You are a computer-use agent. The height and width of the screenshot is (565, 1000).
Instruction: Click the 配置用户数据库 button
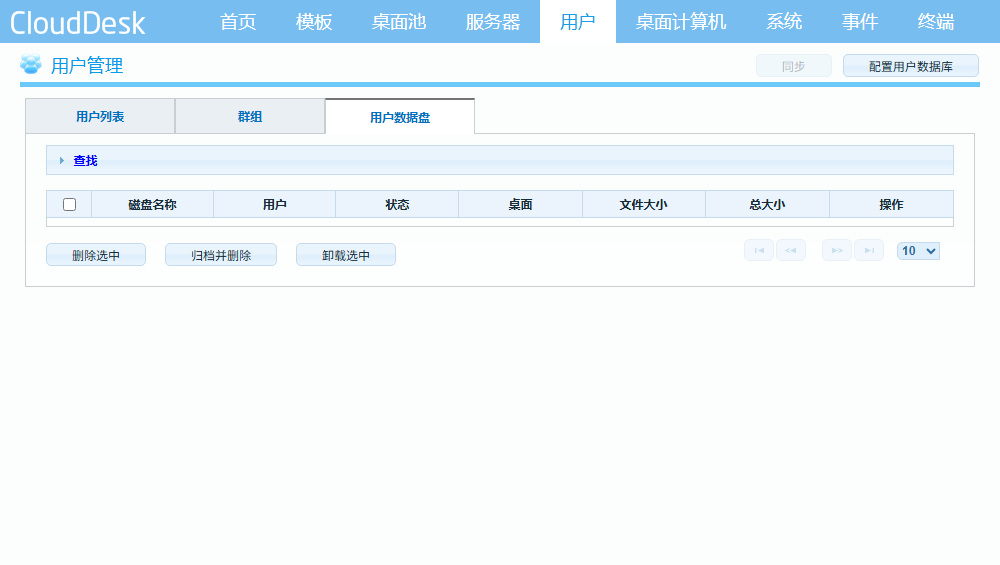tap(911, 66)
